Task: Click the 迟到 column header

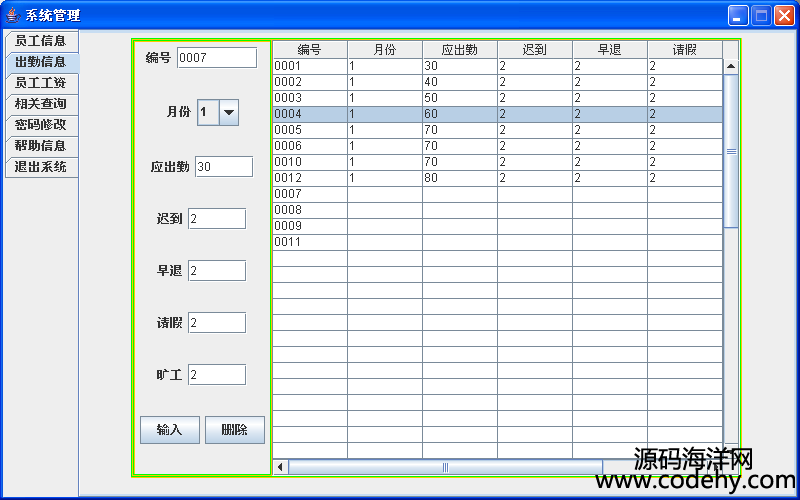Action: [535, 49]
